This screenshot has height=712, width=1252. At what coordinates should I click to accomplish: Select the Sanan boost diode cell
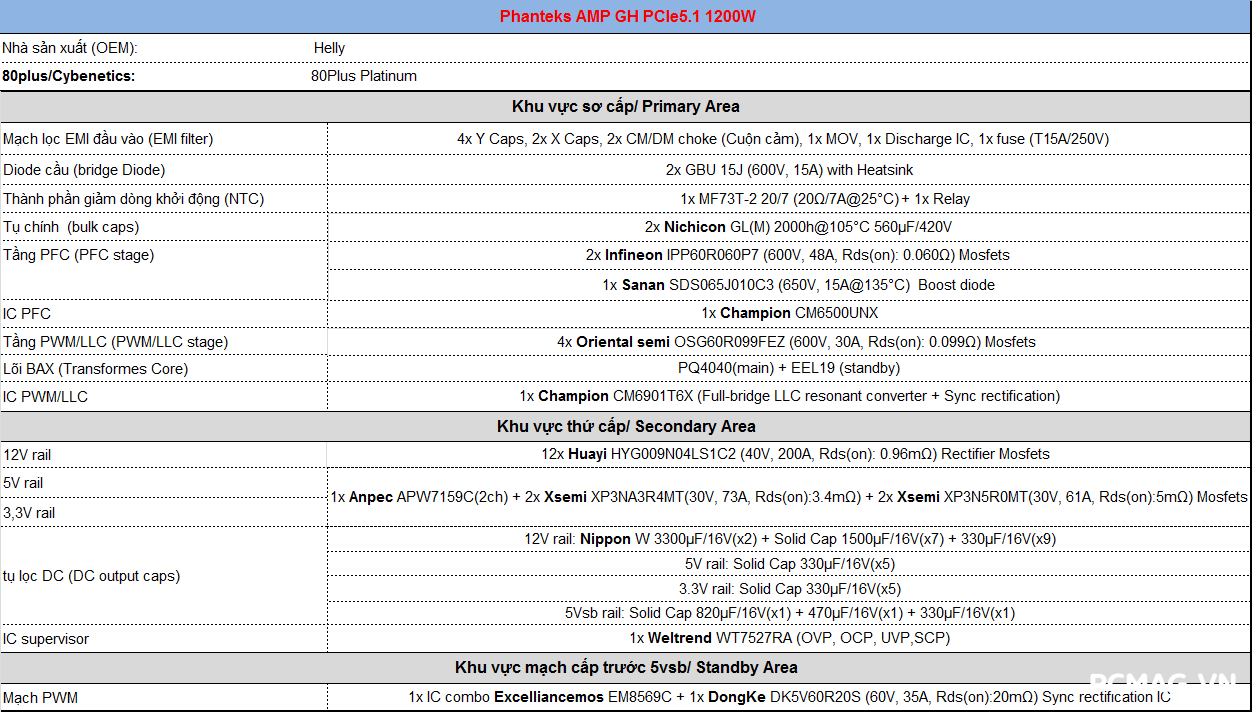pos(797,285)
